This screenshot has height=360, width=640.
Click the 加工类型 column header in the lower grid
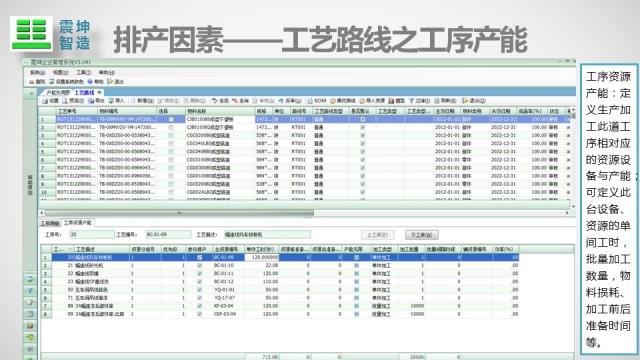[383, 249]
